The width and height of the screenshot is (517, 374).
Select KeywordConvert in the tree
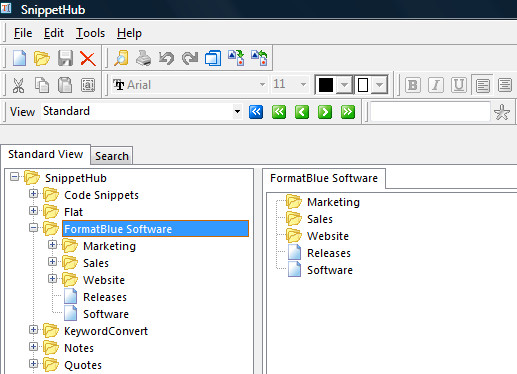tap(106, 331)
